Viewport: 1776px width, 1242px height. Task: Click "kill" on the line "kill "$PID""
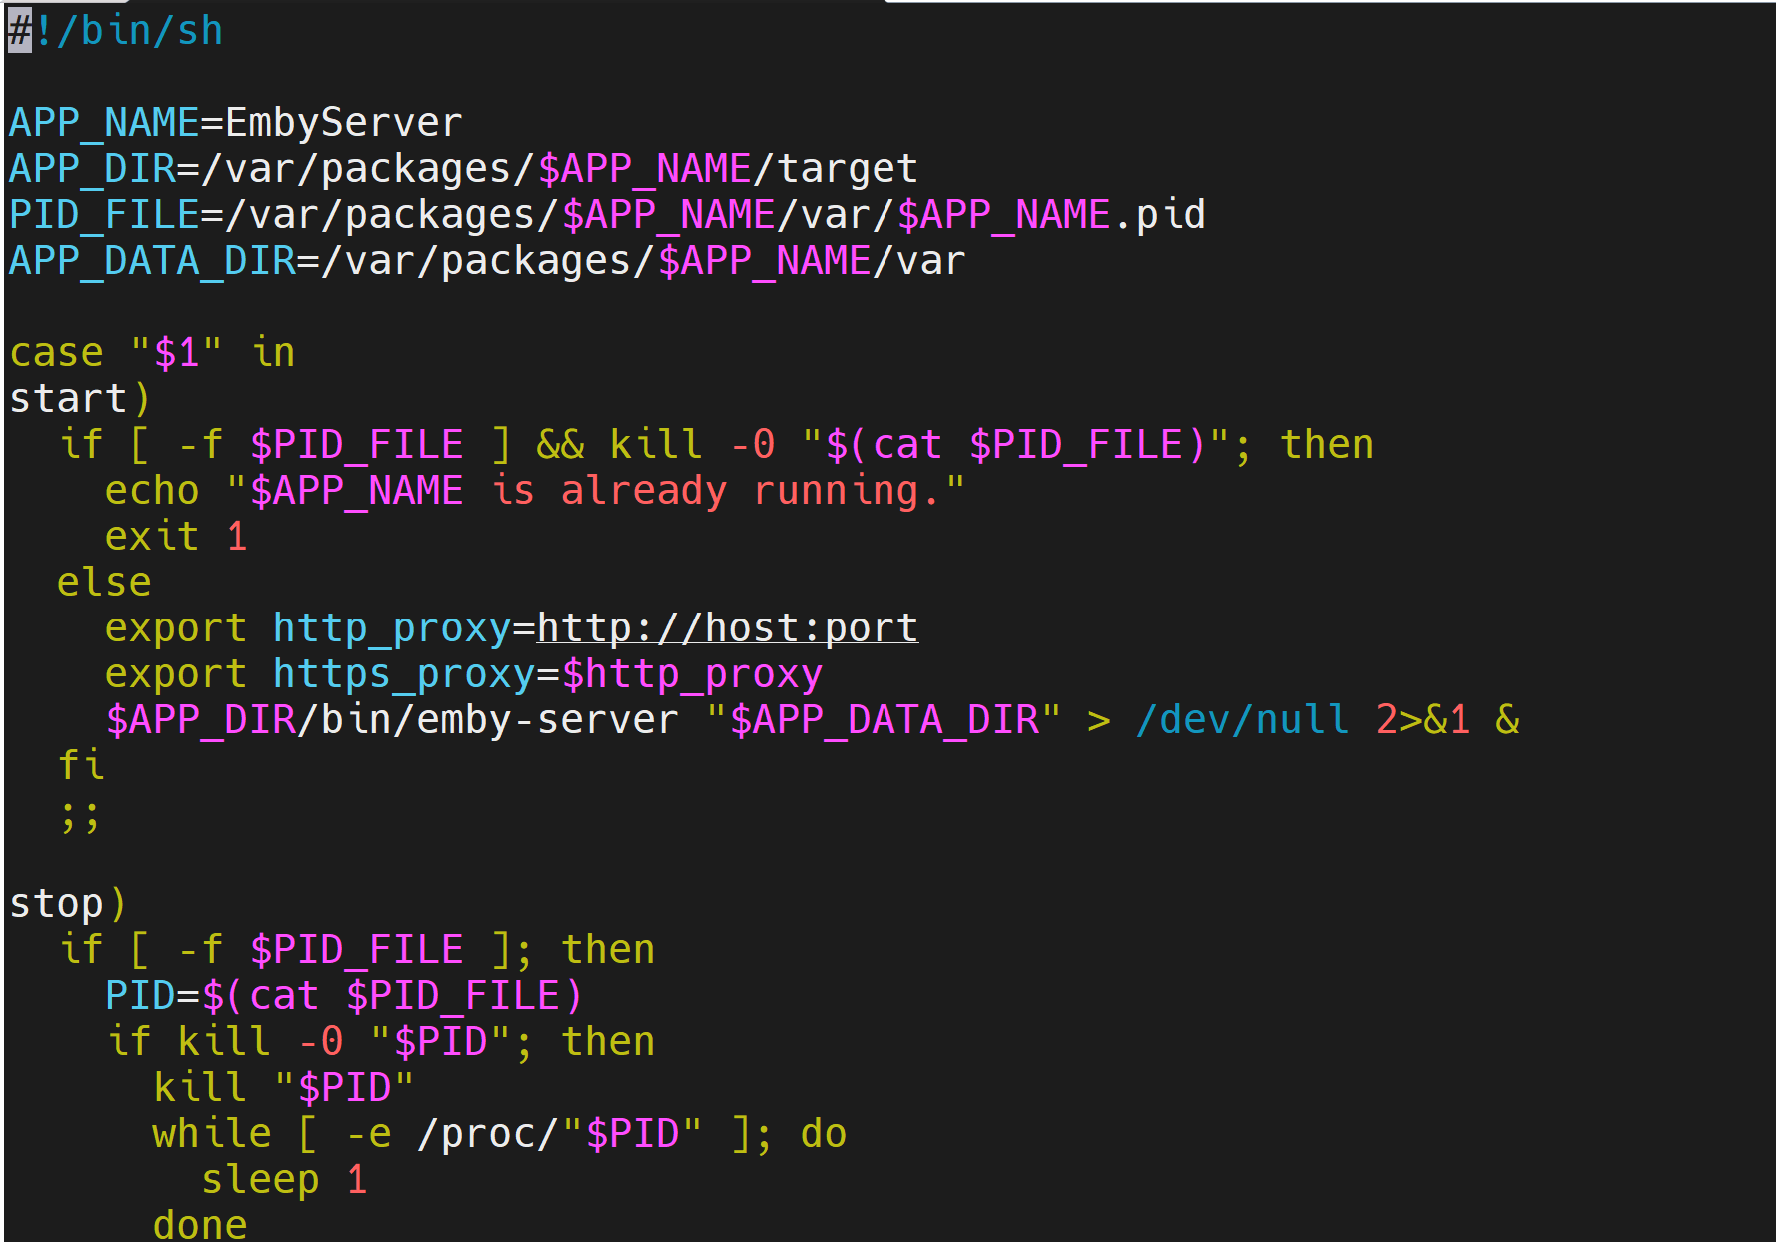point(200,1089)
